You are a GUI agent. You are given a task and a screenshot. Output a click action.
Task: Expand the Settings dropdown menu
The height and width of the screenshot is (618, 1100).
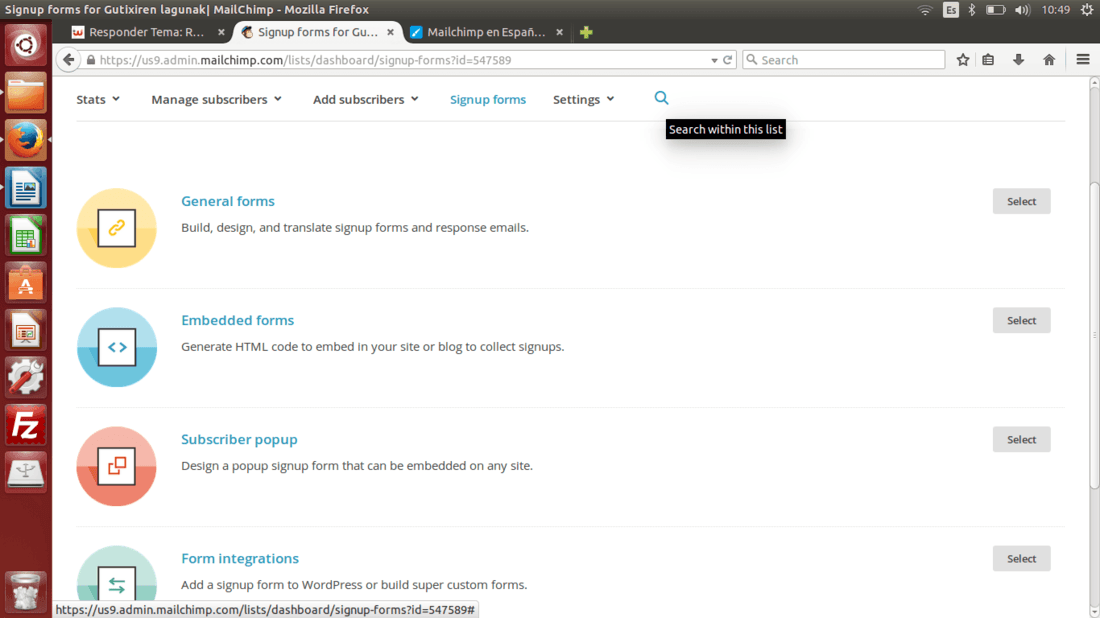583,100
